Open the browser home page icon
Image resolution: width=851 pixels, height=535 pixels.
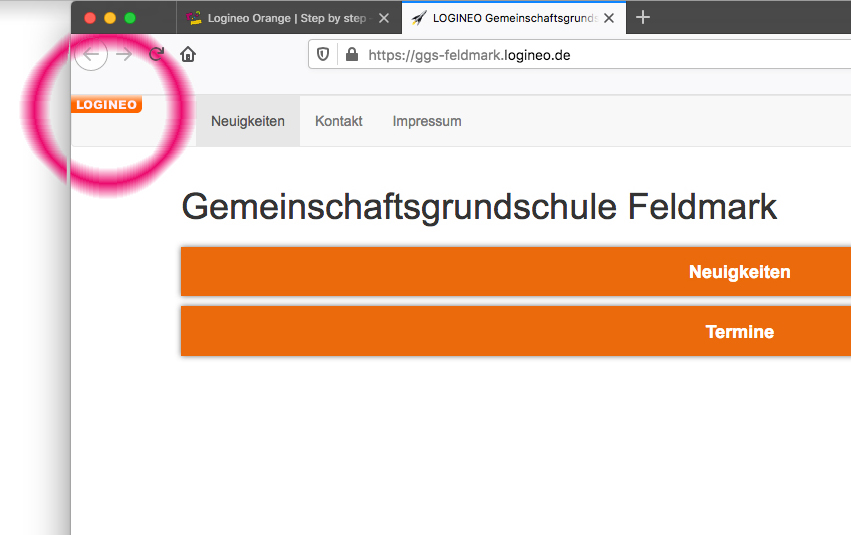pos(187,55)
